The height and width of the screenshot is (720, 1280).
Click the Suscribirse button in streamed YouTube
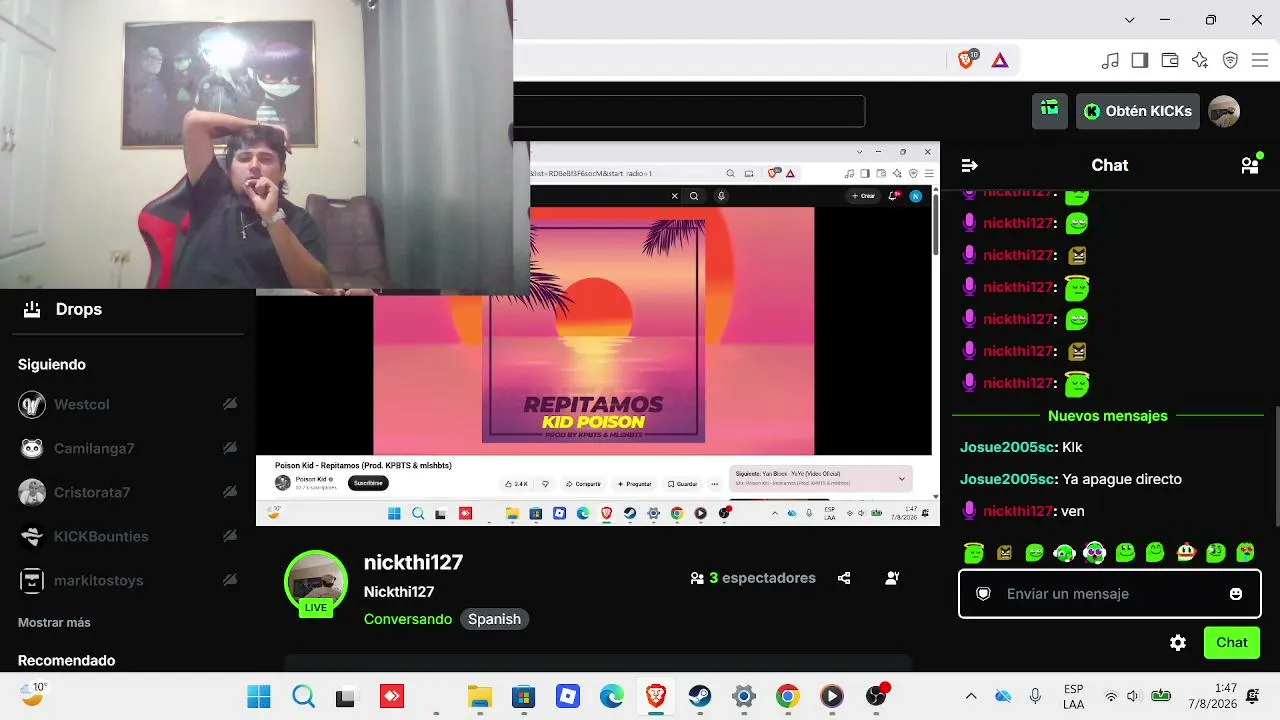pyautogui.click(x=368, y=483)
